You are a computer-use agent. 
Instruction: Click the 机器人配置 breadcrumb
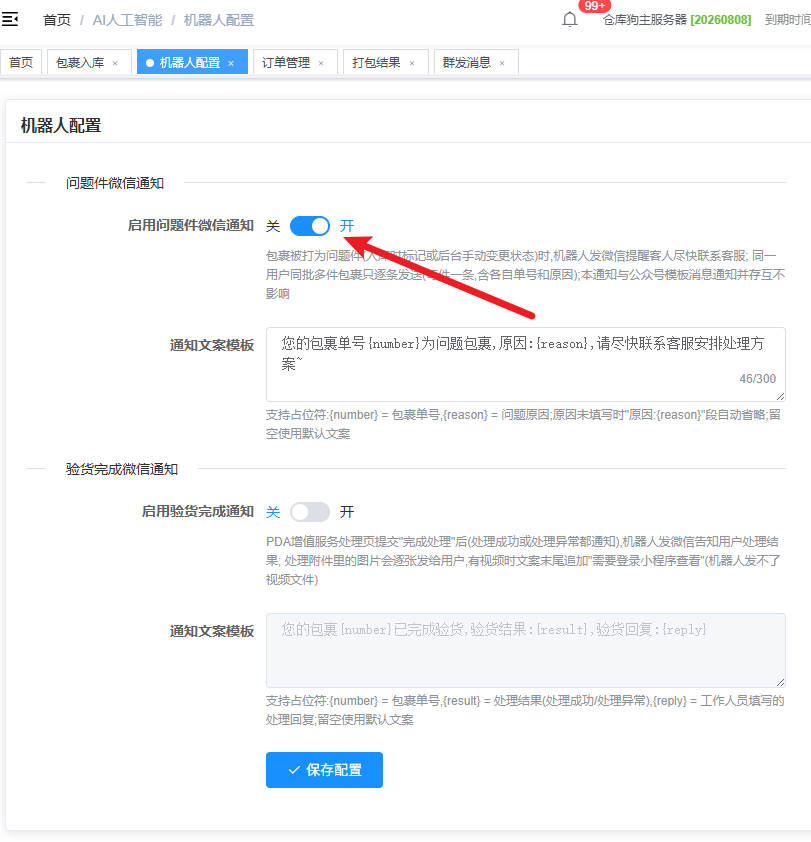[219, 20]
